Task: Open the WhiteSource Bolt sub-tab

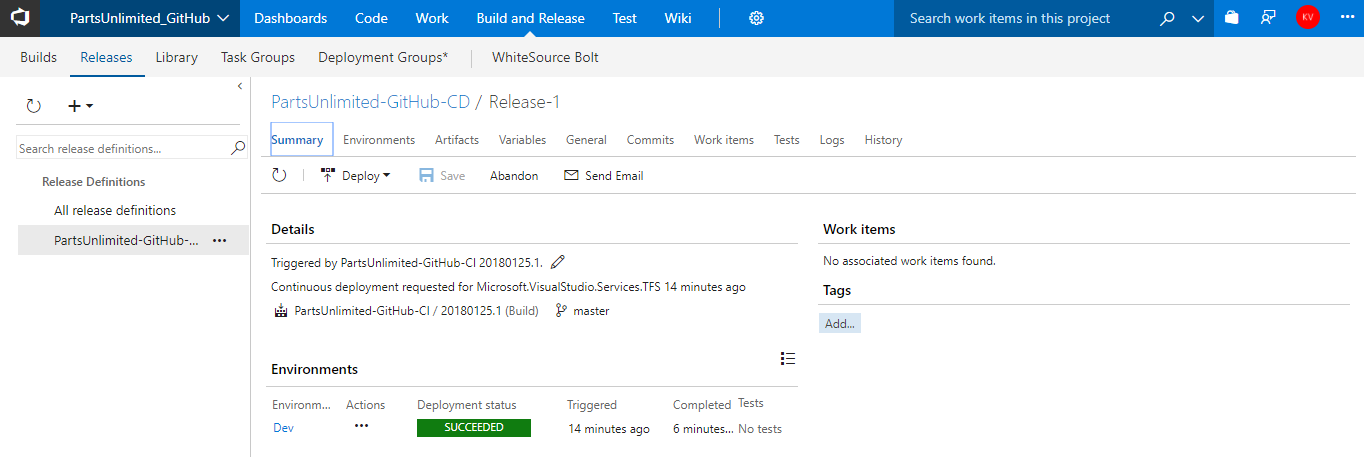Action: pos(545,57)
